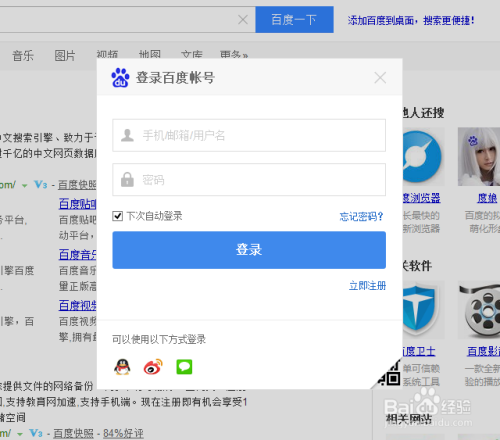
Task: Open the 百度影音 link under film reel
Action: coord(483,351)
